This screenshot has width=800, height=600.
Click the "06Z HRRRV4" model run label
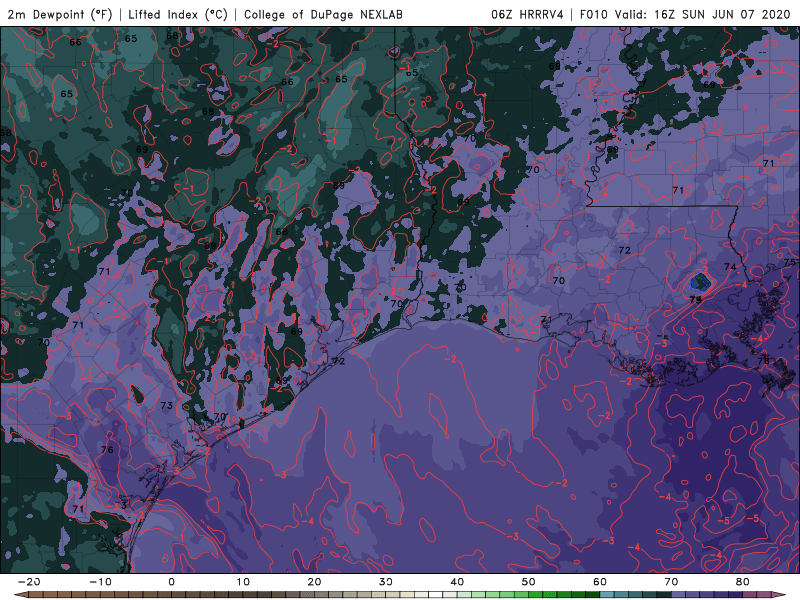click(527, 14)
